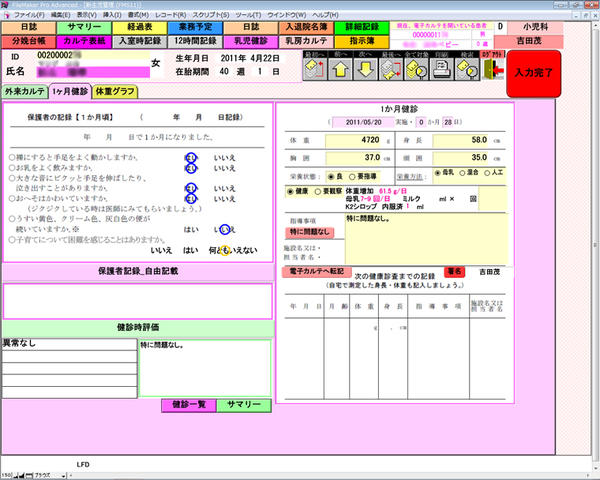This screenshot has width=600, height=480.
Task: Open ファイル(F) menu
Action: (x=29, y=15)
